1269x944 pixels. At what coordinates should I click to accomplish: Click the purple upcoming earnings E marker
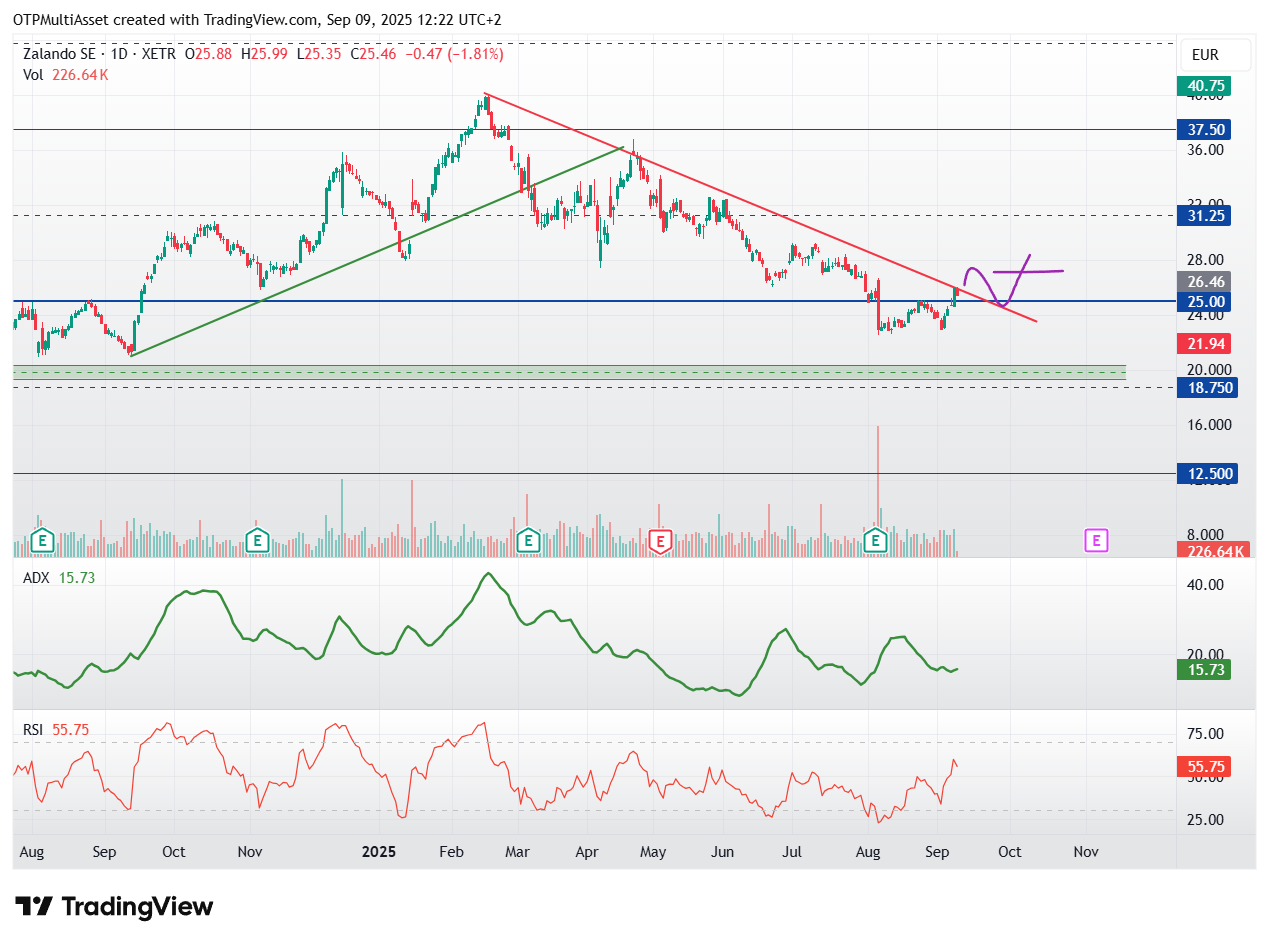1096,541
